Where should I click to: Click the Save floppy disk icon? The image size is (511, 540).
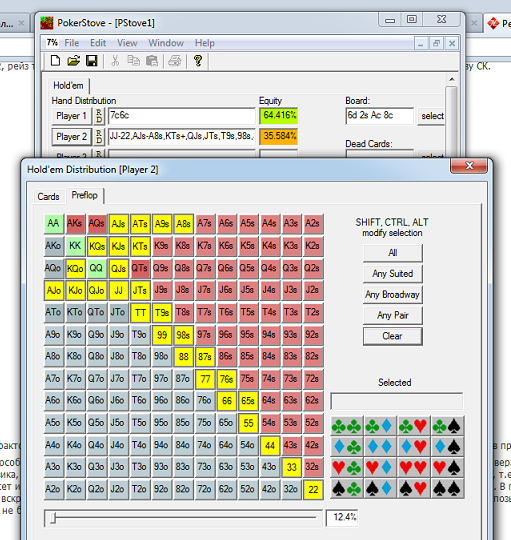tap(92, 61)
